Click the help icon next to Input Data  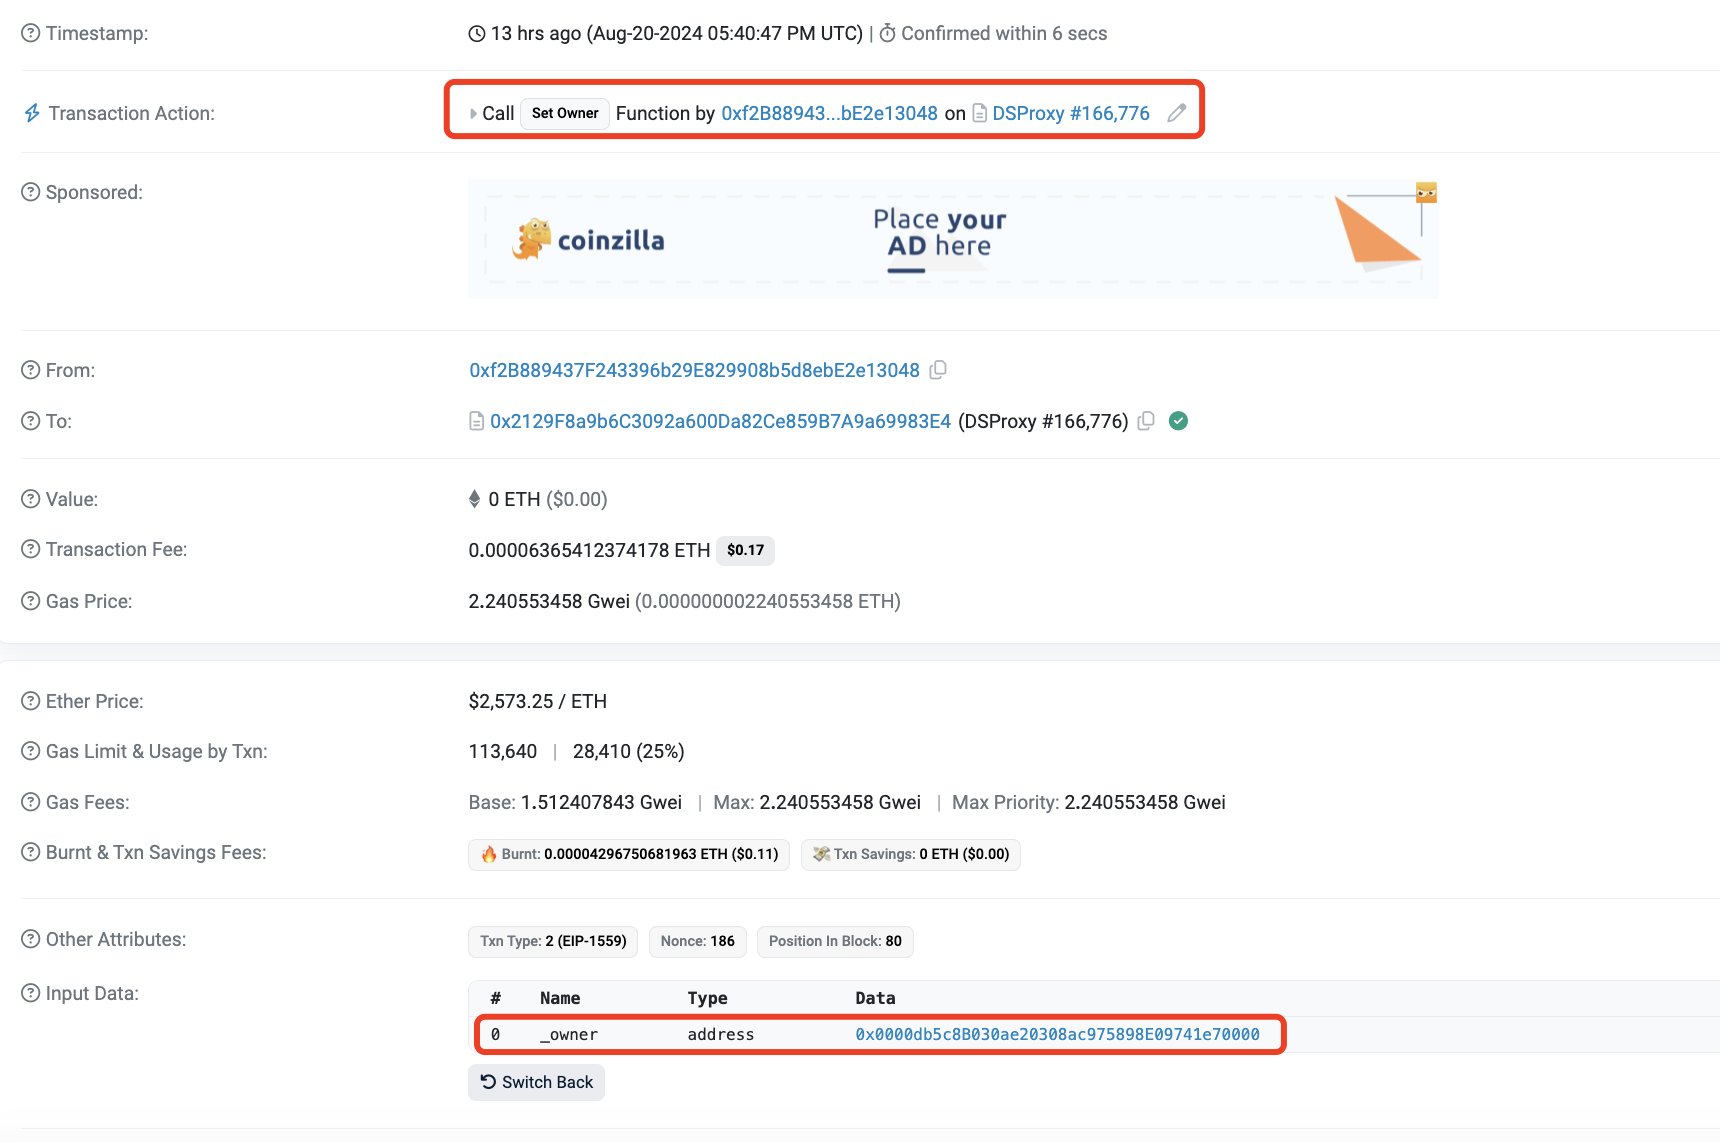click(31, 993)
